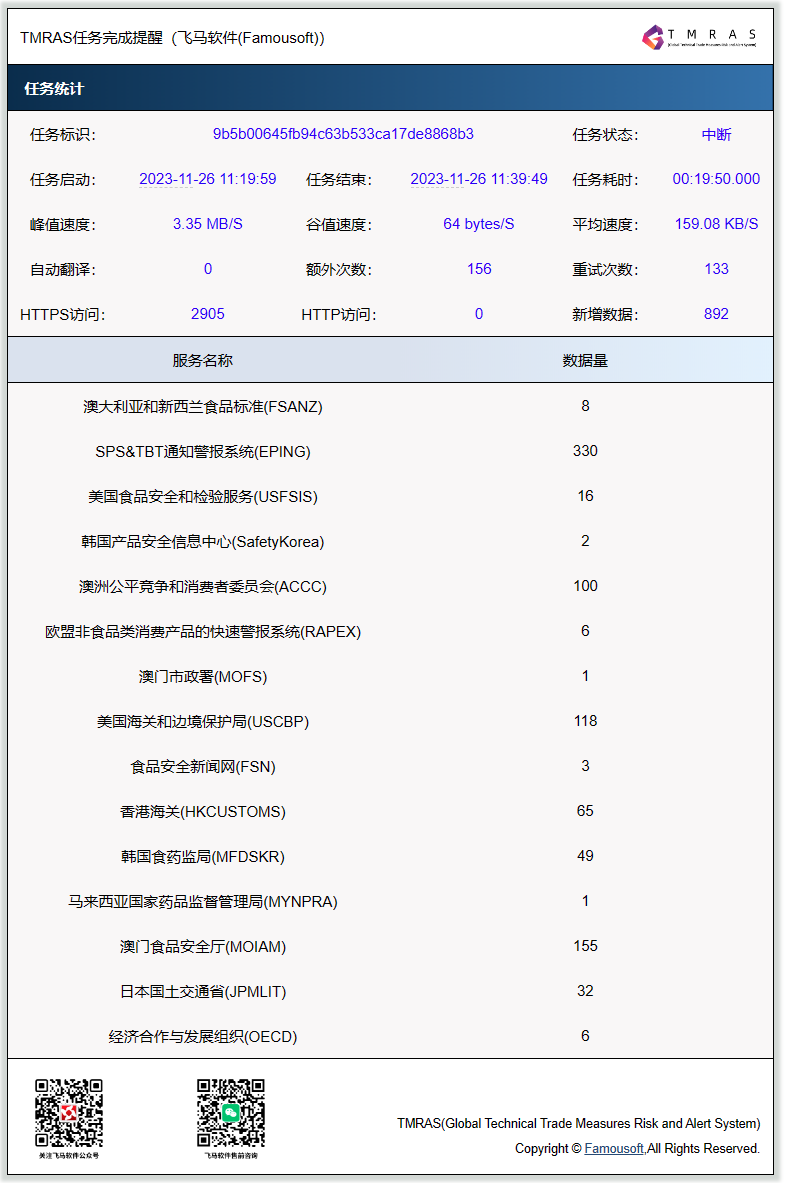Select row 美国食品安全和检验服务(USFSIS)
This screenshot has width=785, height=1183.
pyautogui.click(x=390, y=496)
